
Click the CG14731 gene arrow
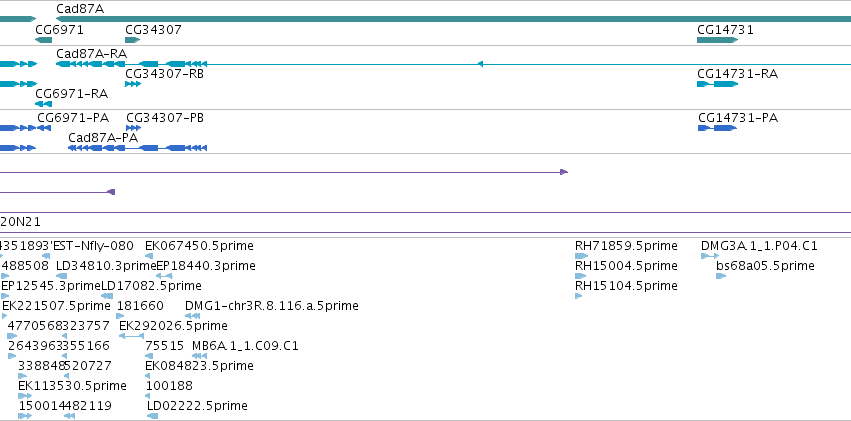pyautogui.click(x=717, y=40)
